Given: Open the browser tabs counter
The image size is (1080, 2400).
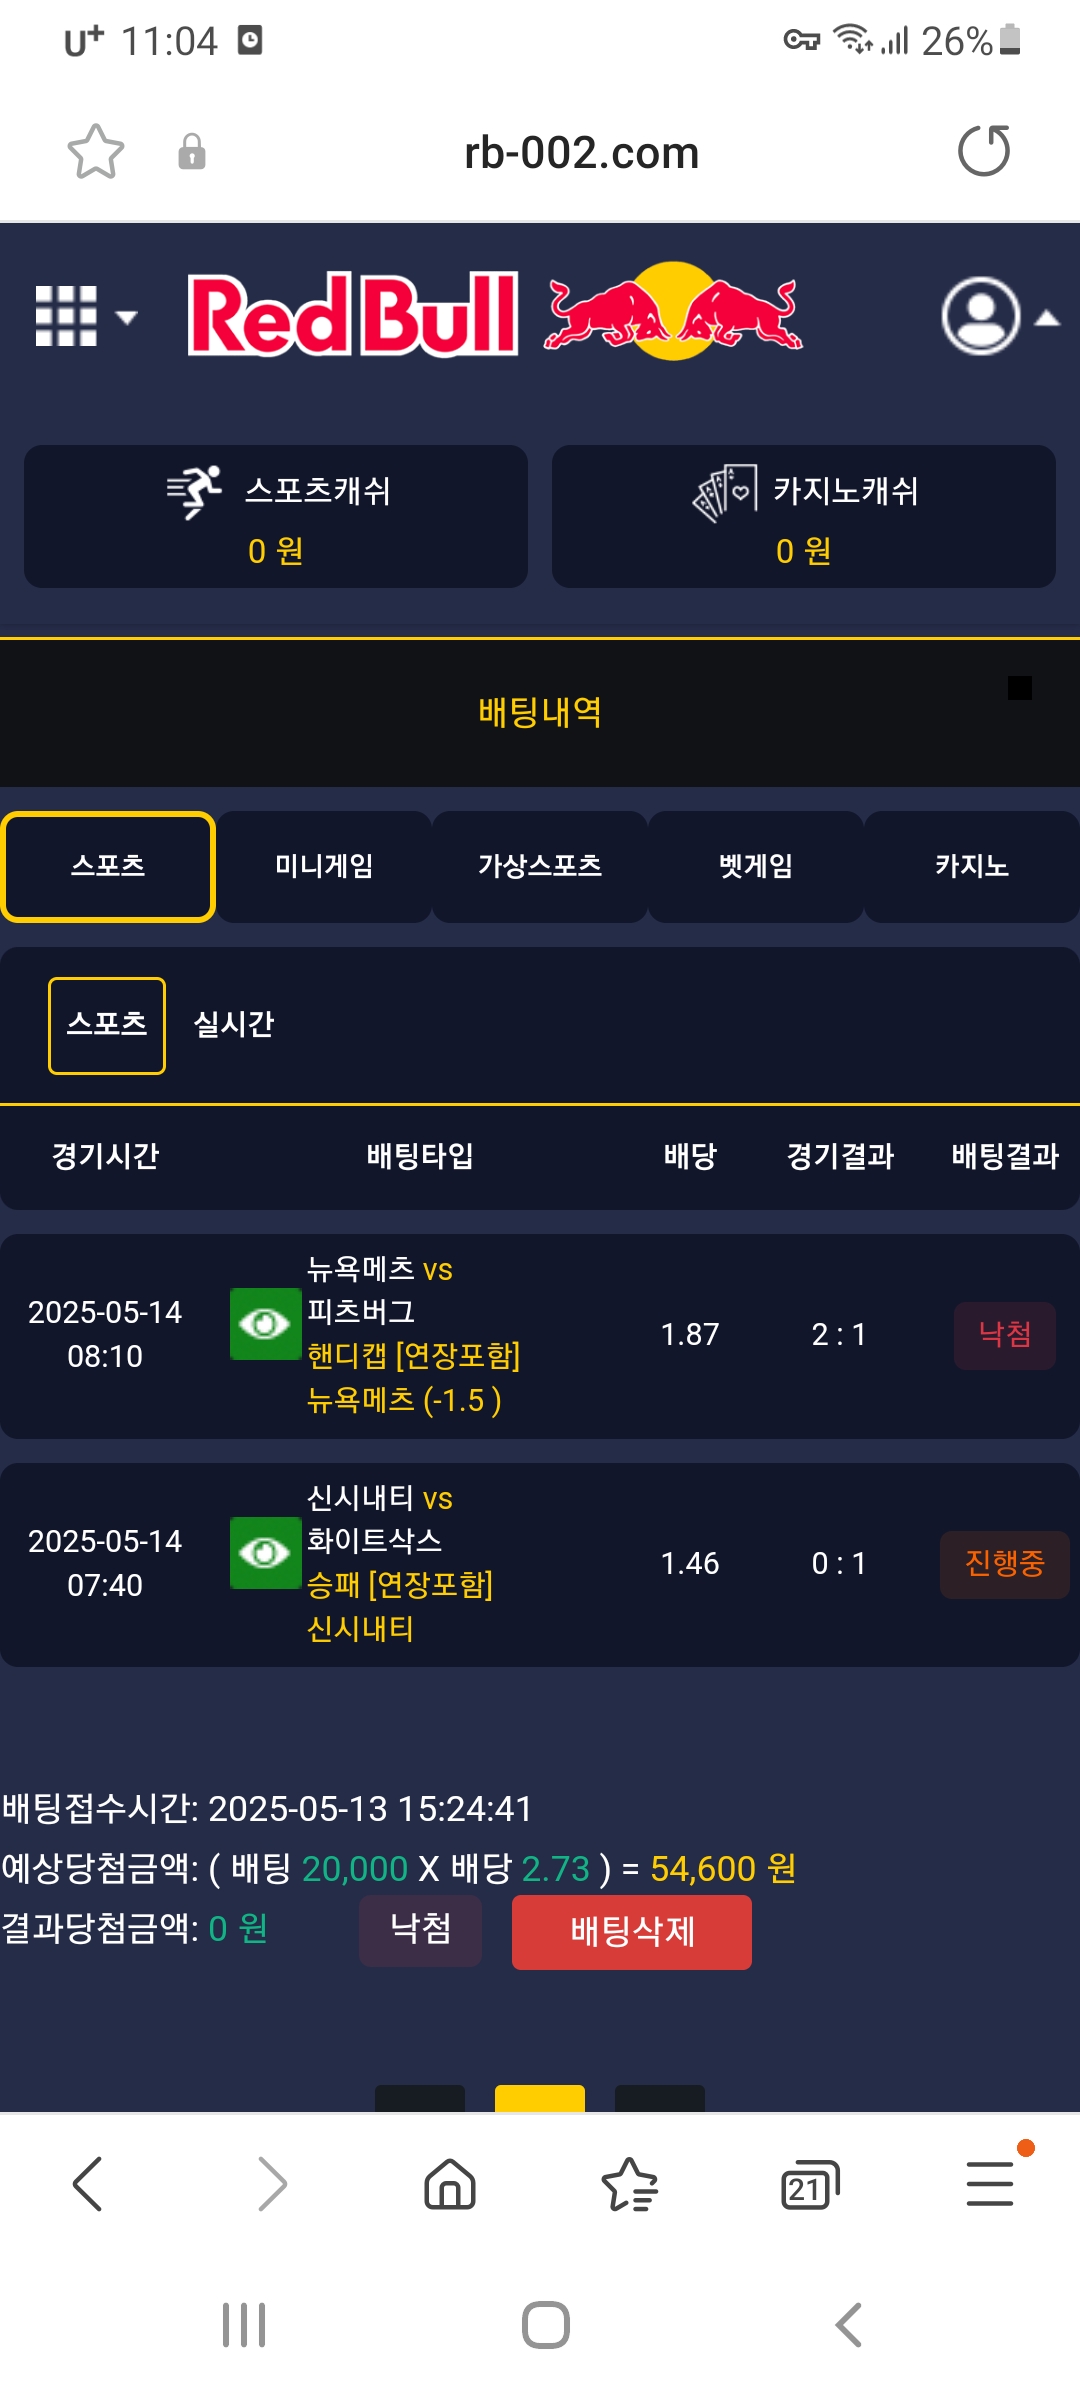Looking at the screenshot, I should point(809,2184).
